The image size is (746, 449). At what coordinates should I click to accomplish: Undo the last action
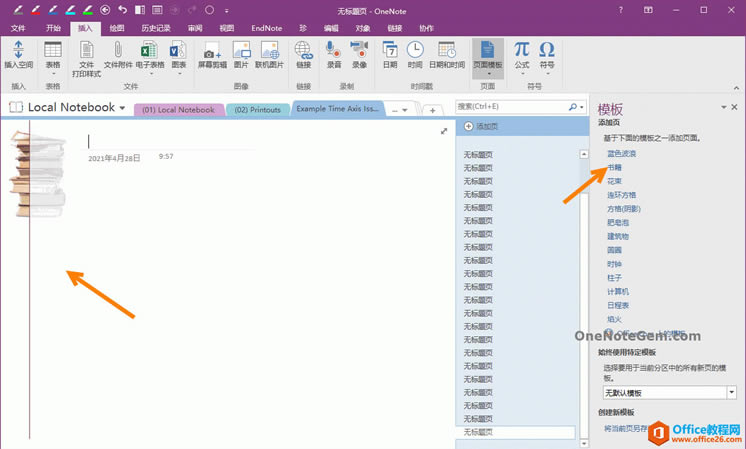point(122,10)
